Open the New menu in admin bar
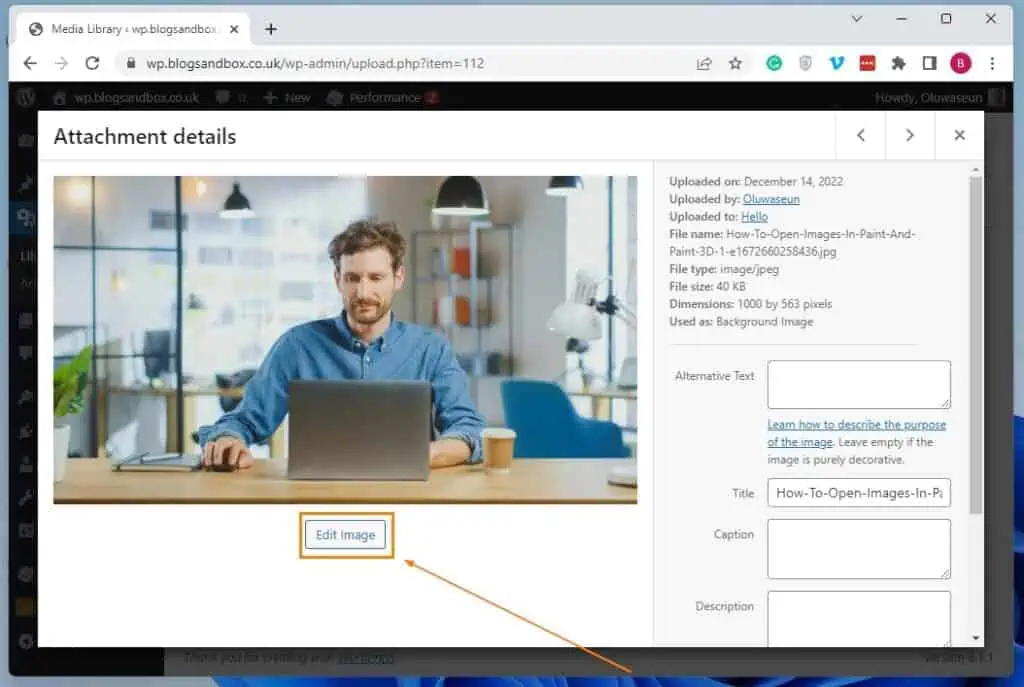The width and height of the screenshot is (1024, 687). [287, 98]
